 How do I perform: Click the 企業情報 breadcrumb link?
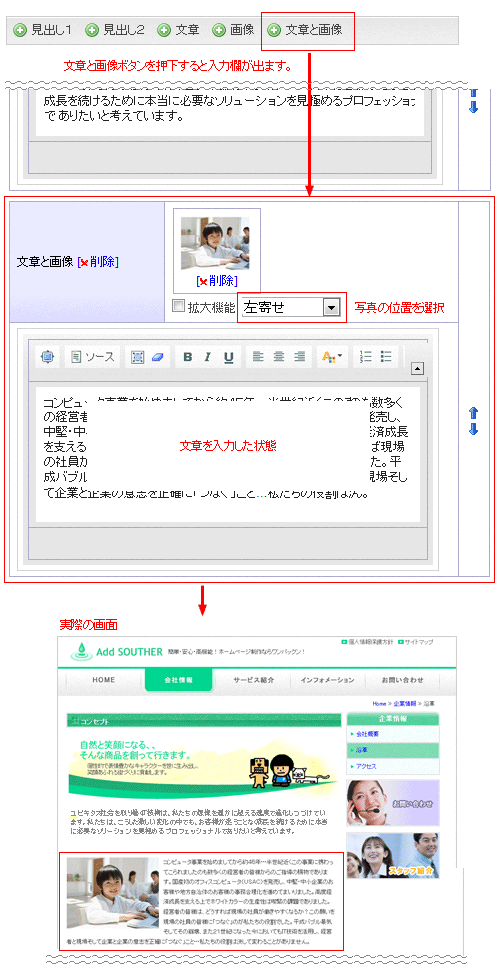(x=404, y=704)
